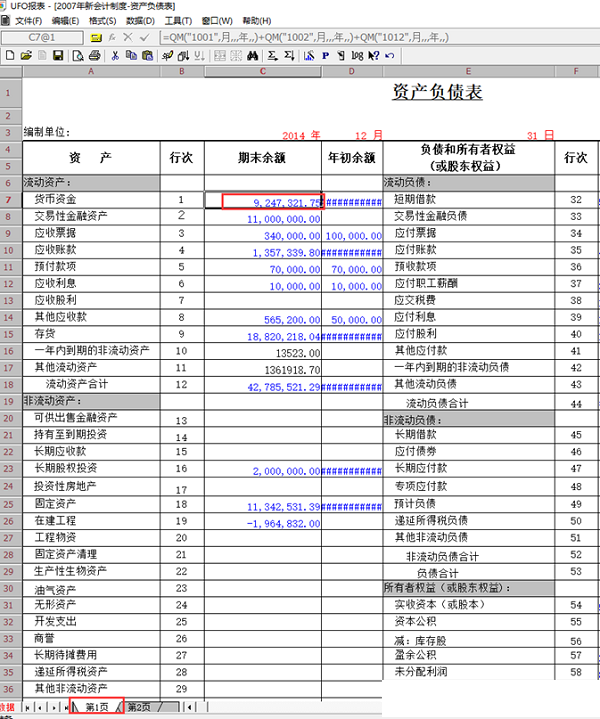Click into the QM formula bar
Viewport: 600px width, 719px height.
point(378,38)
